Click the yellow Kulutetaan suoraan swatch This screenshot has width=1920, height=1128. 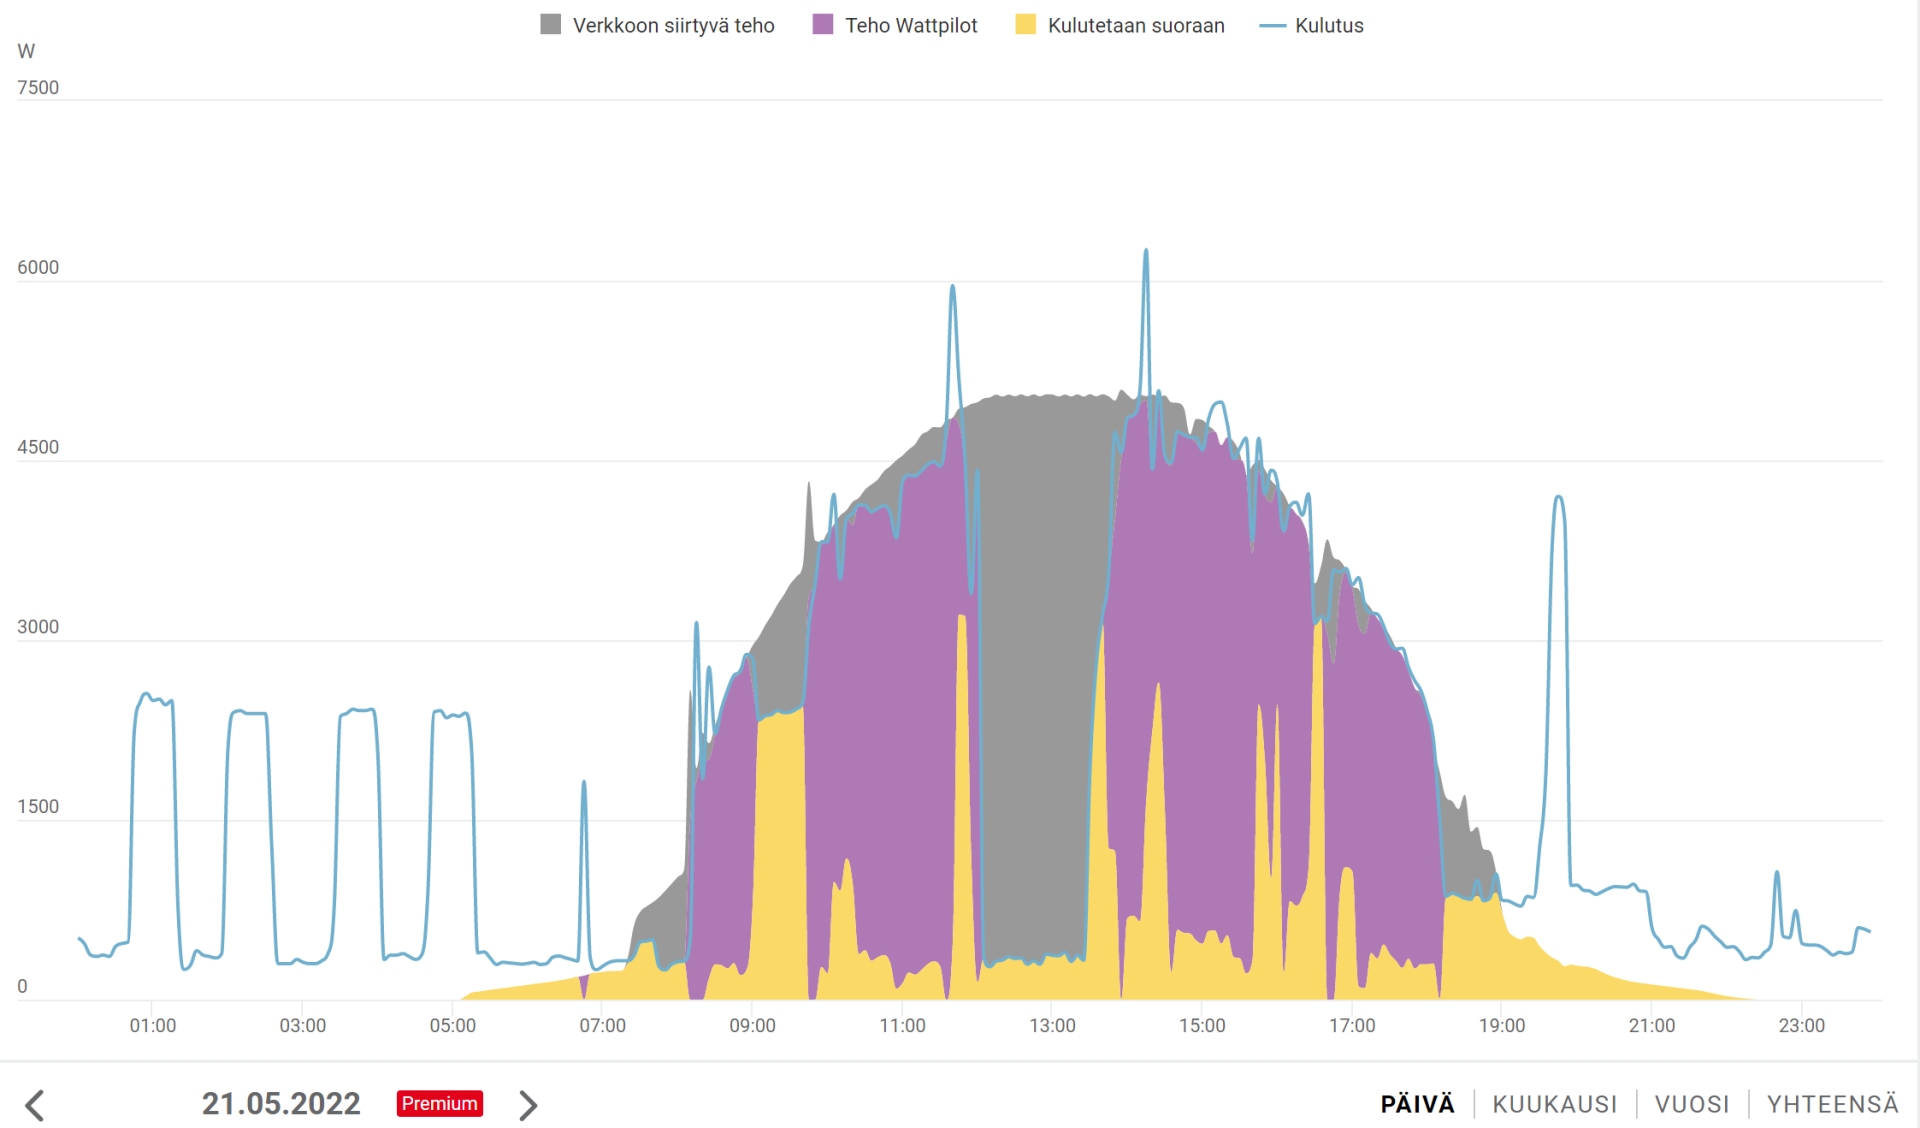pos(1025,25)
